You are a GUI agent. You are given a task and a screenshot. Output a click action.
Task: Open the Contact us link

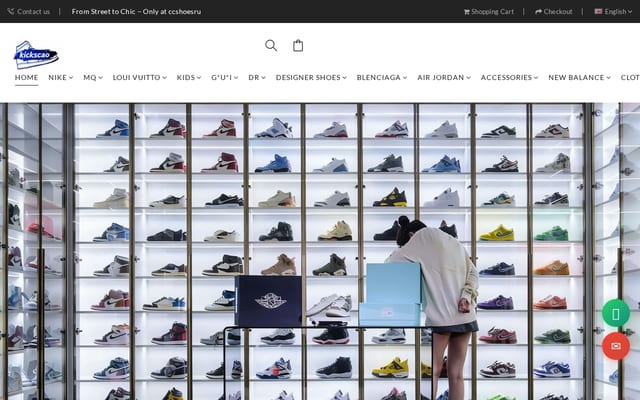pyautogui.click(x=33, y=12)
